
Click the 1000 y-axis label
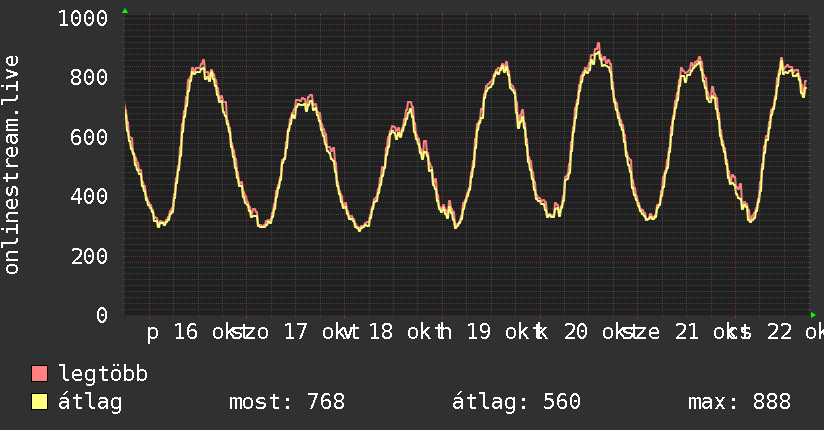[83, 18]
